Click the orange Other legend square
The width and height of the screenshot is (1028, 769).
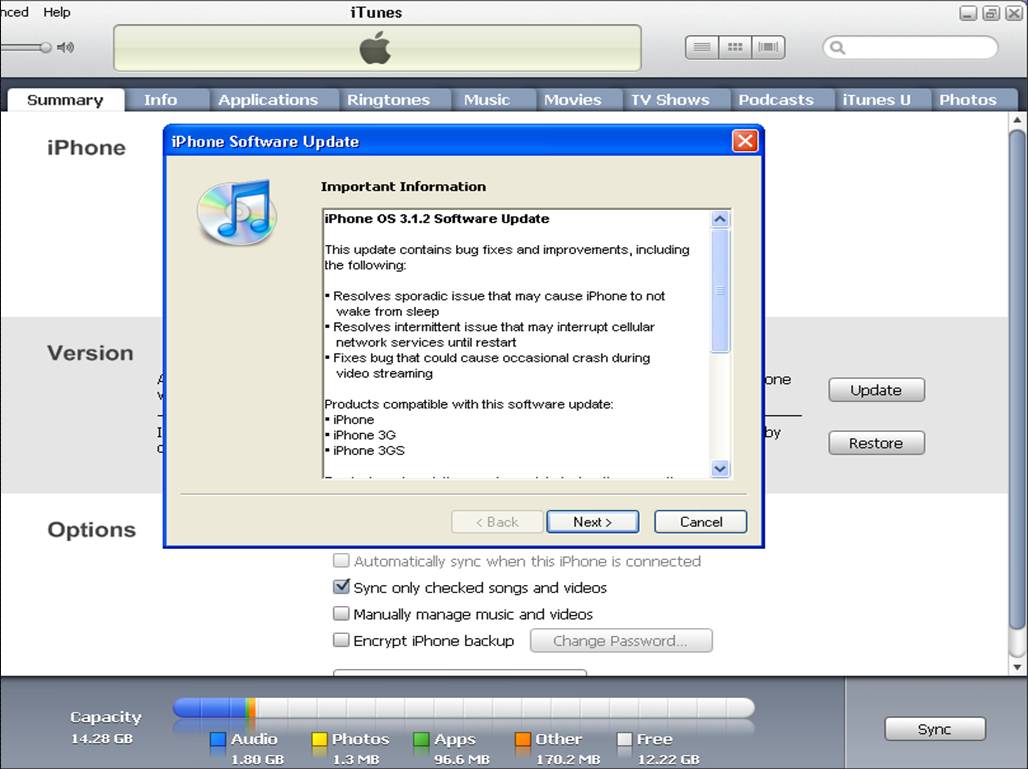tap(523, 739)
